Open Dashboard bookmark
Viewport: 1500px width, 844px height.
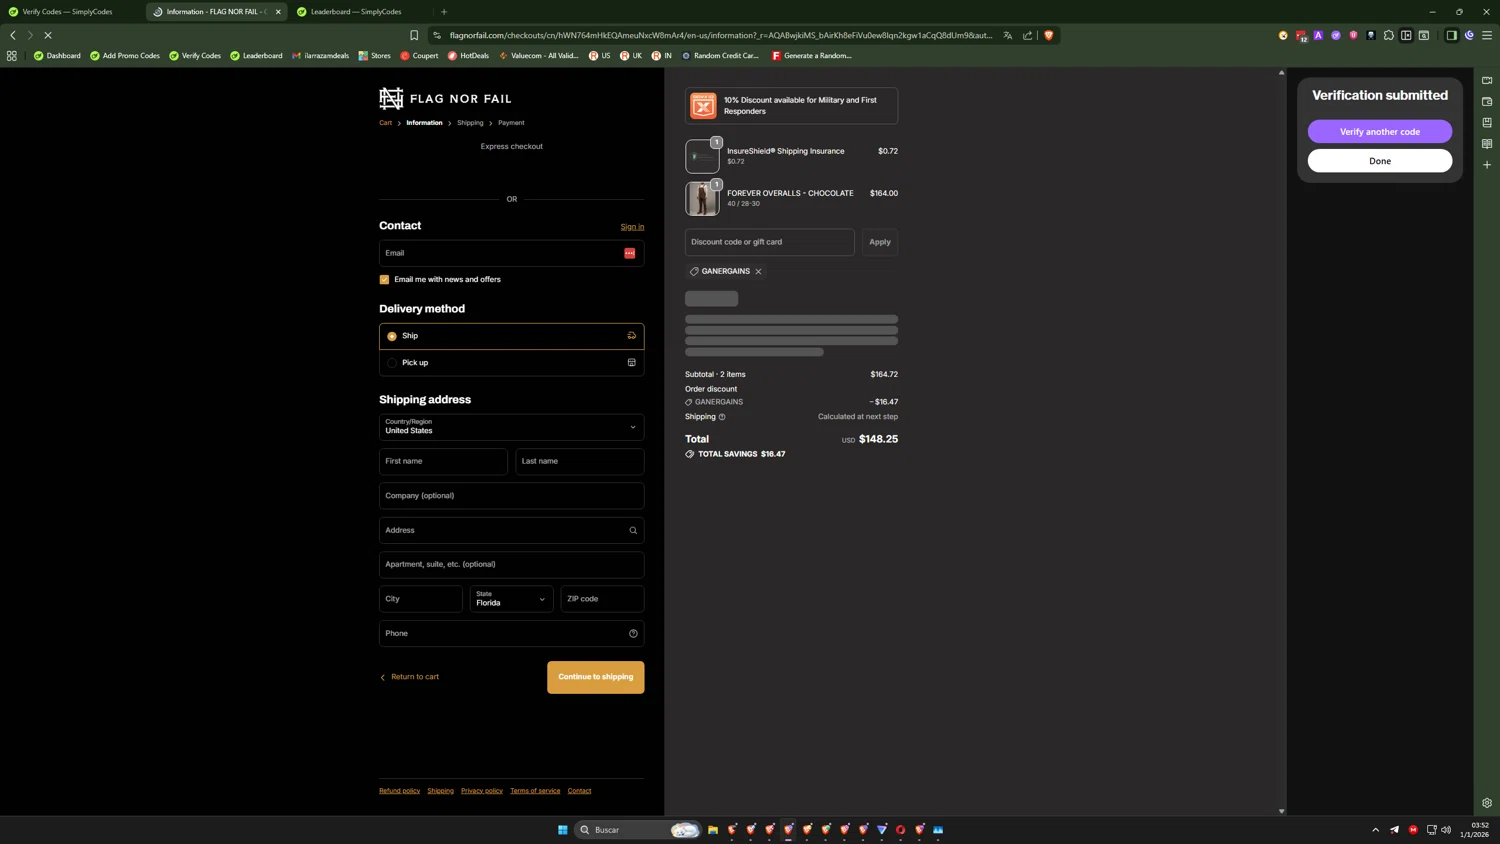click(x=57, y=56)
